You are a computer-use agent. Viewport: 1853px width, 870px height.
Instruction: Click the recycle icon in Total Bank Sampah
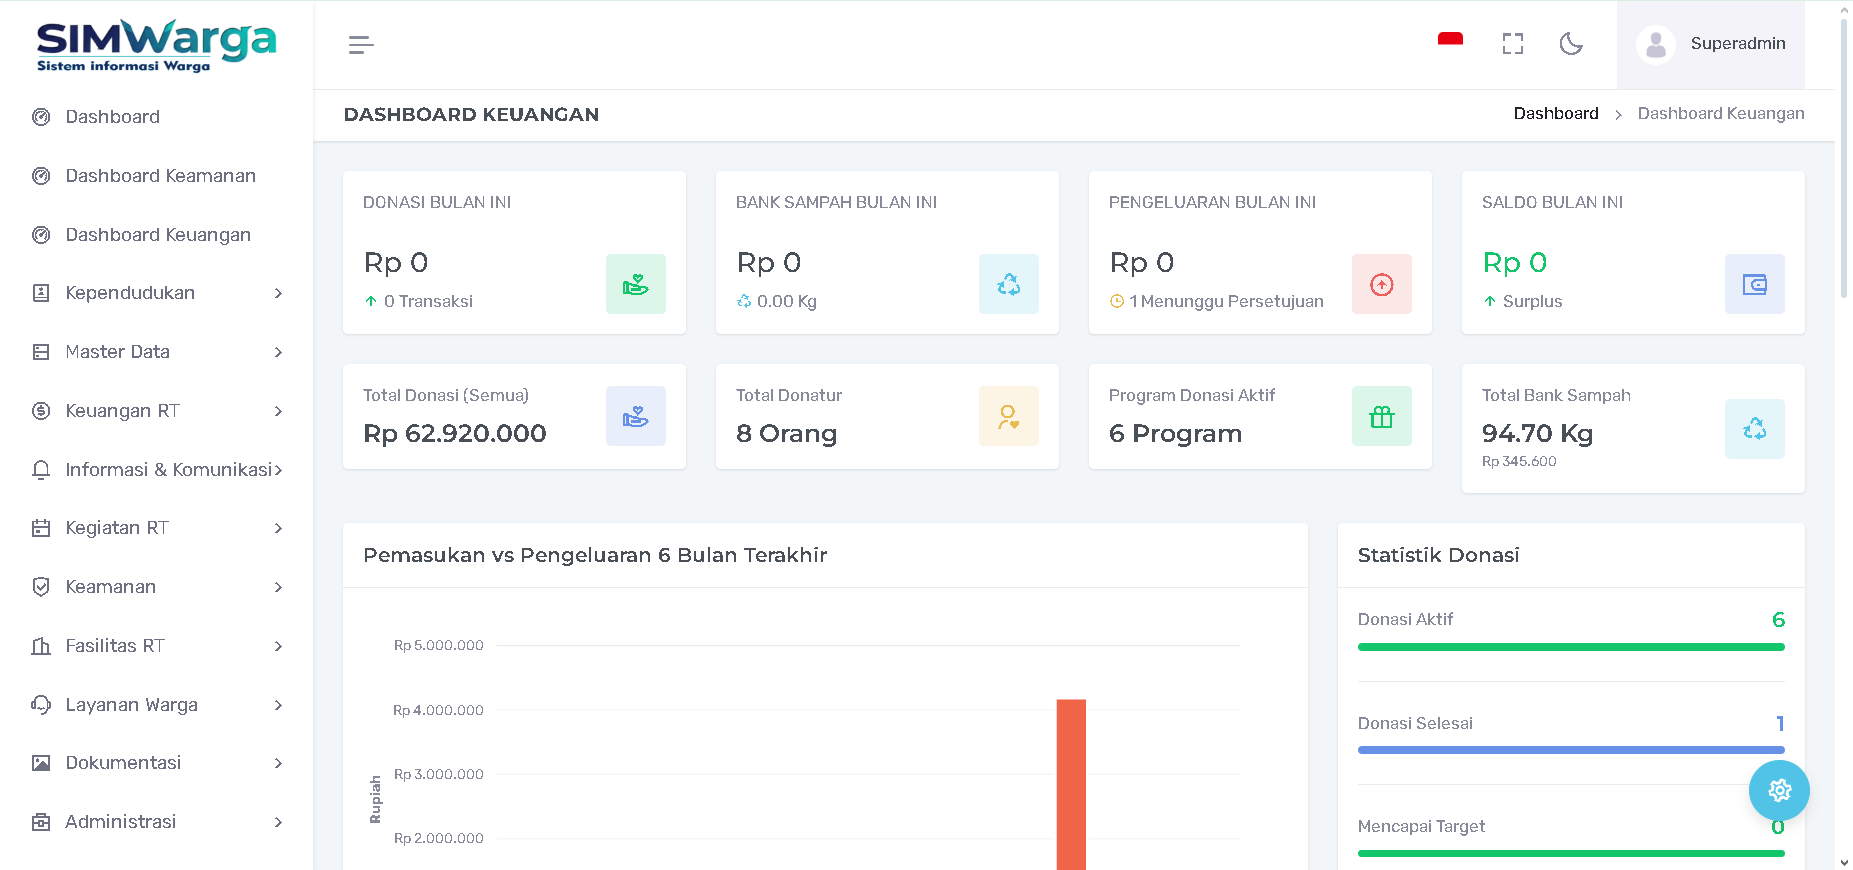[x=1755, y=429]
